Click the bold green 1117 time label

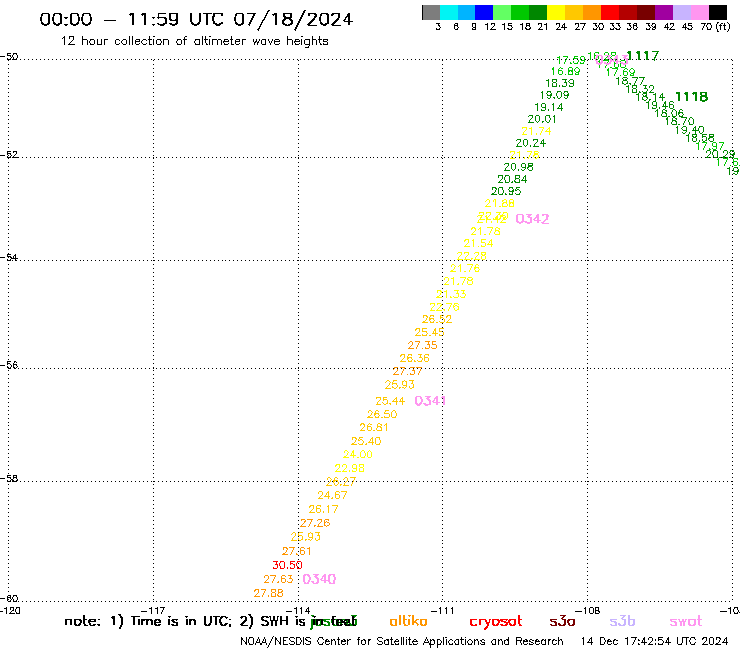pyautogui.click(x=642, y=56)
